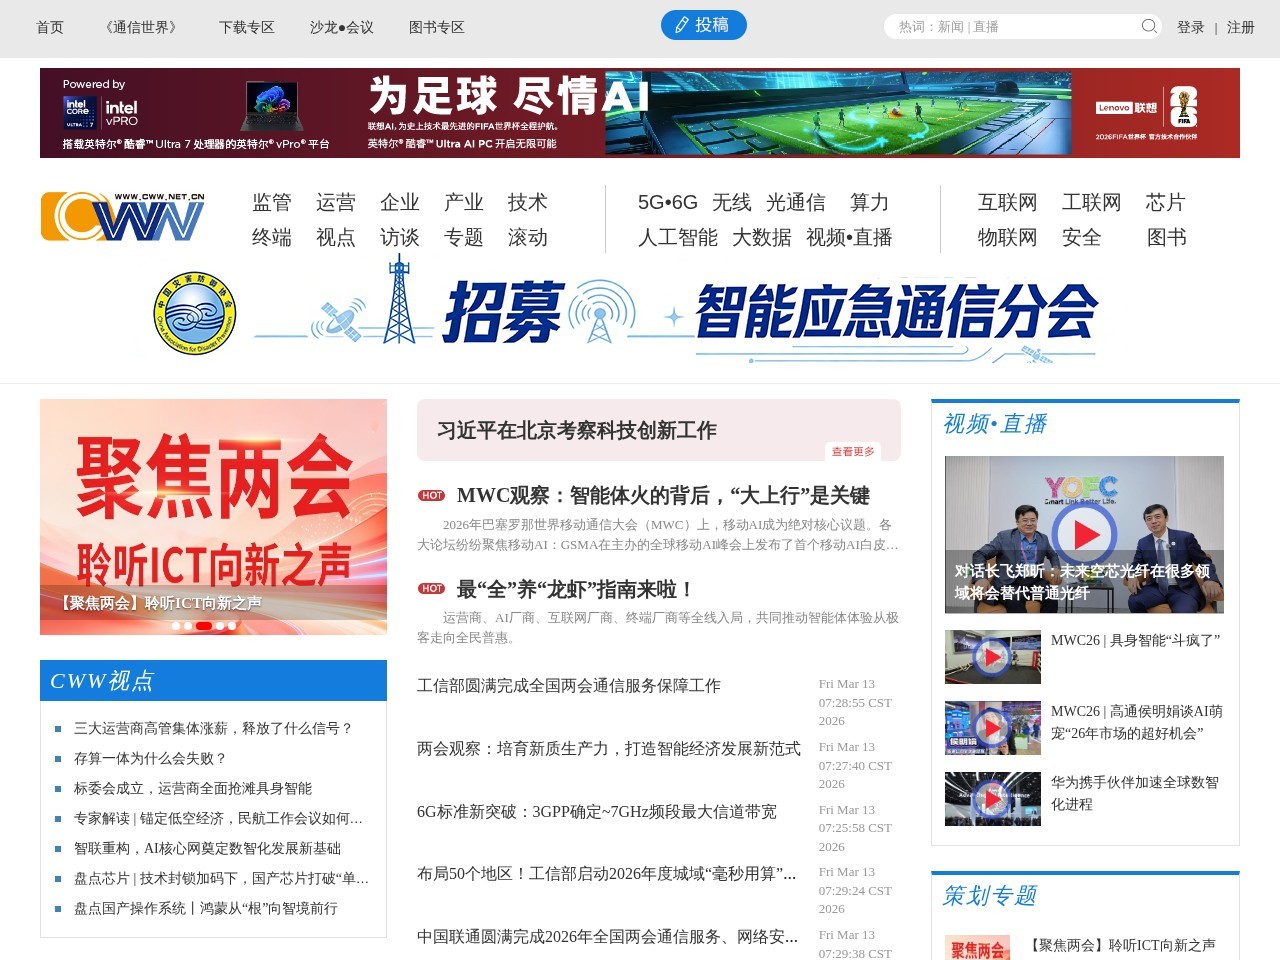This screenshot has height=960, width=1280.
Task: Switch to the 下载专区 section
Action: point(247,27)
